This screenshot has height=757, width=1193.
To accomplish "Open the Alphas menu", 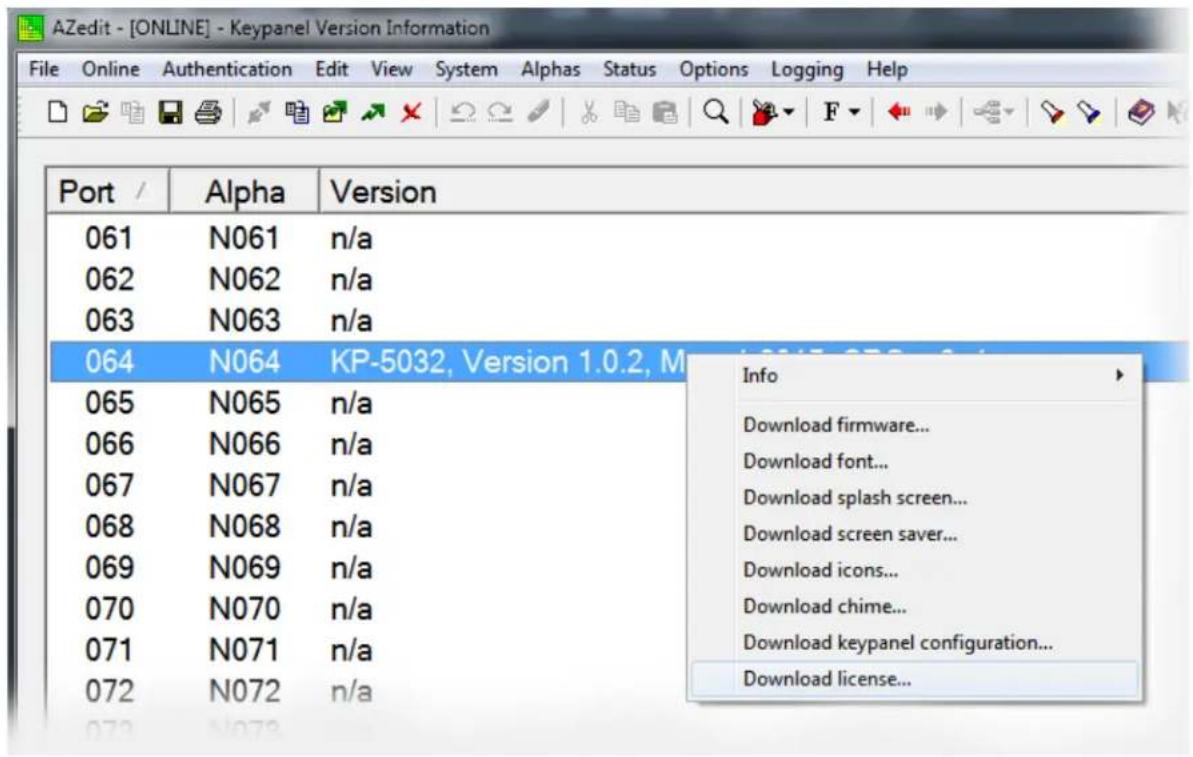I will (x=550, y=69).
